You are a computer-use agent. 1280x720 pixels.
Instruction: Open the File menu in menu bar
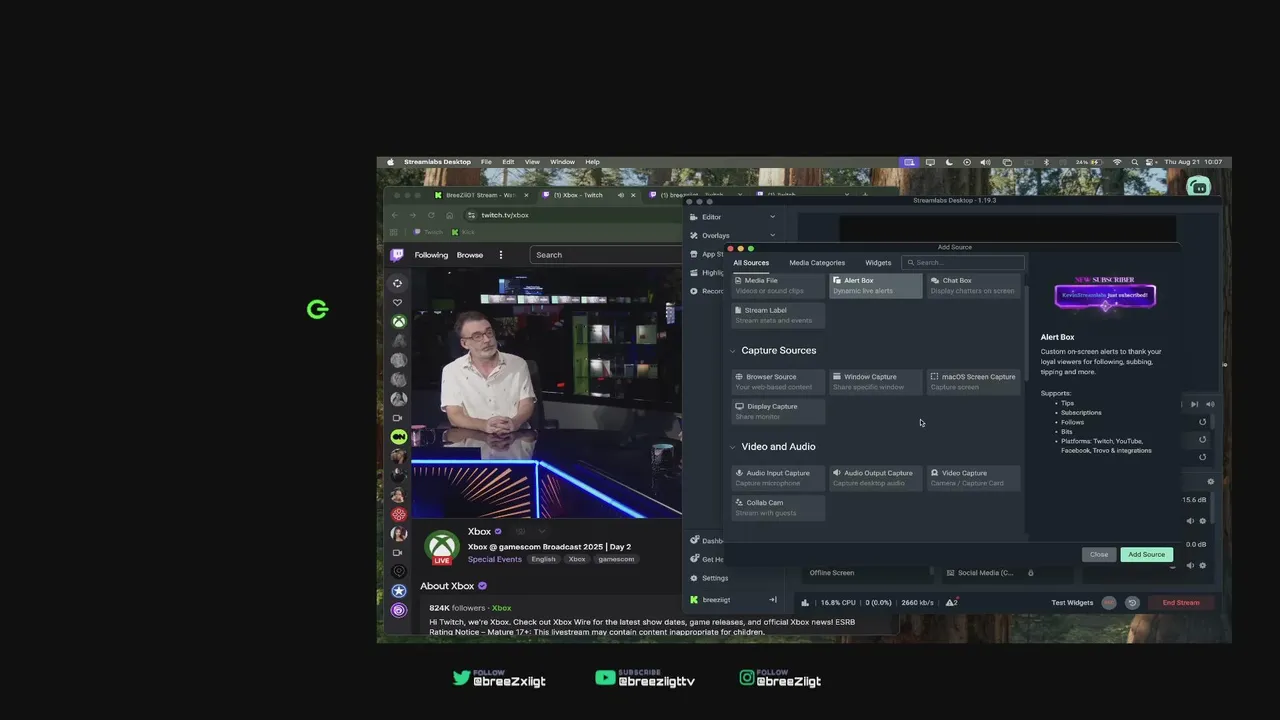[x=486, y=162]
